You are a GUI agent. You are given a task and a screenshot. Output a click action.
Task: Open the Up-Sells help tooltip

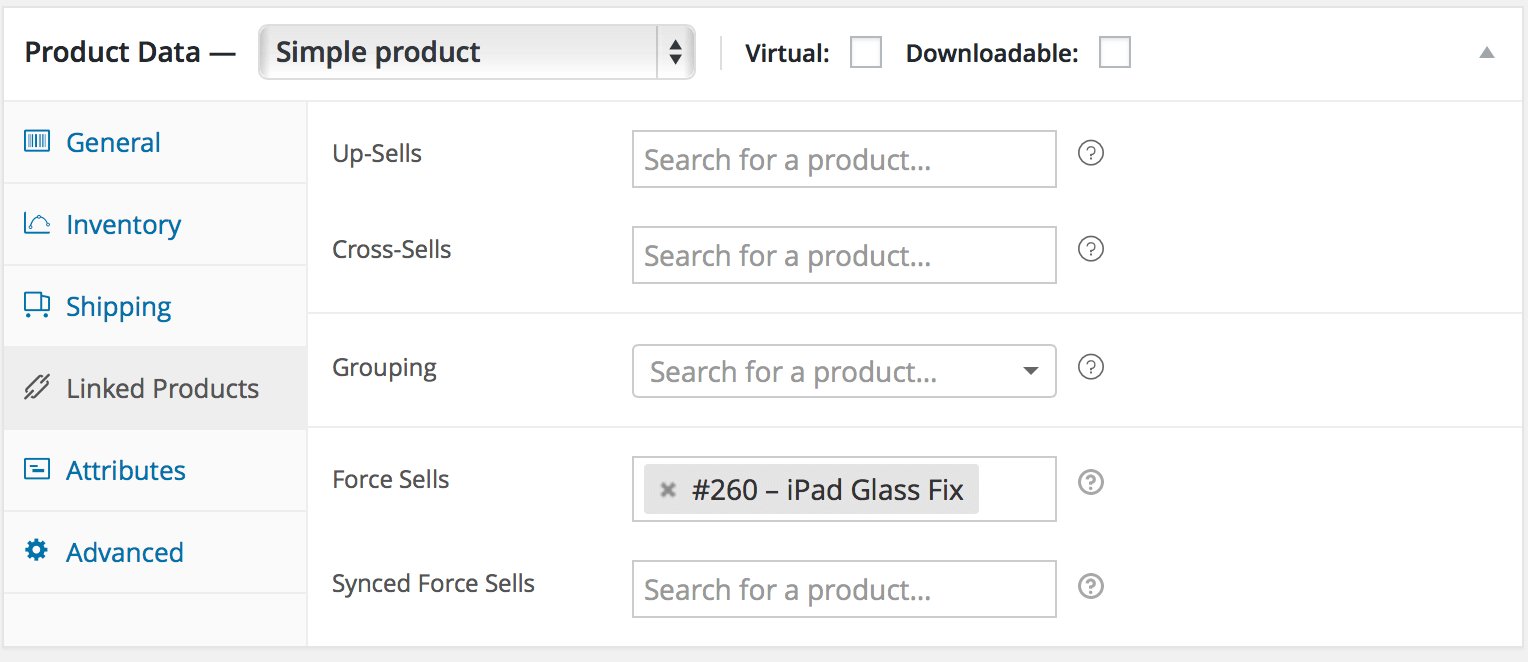[1090, 153]
